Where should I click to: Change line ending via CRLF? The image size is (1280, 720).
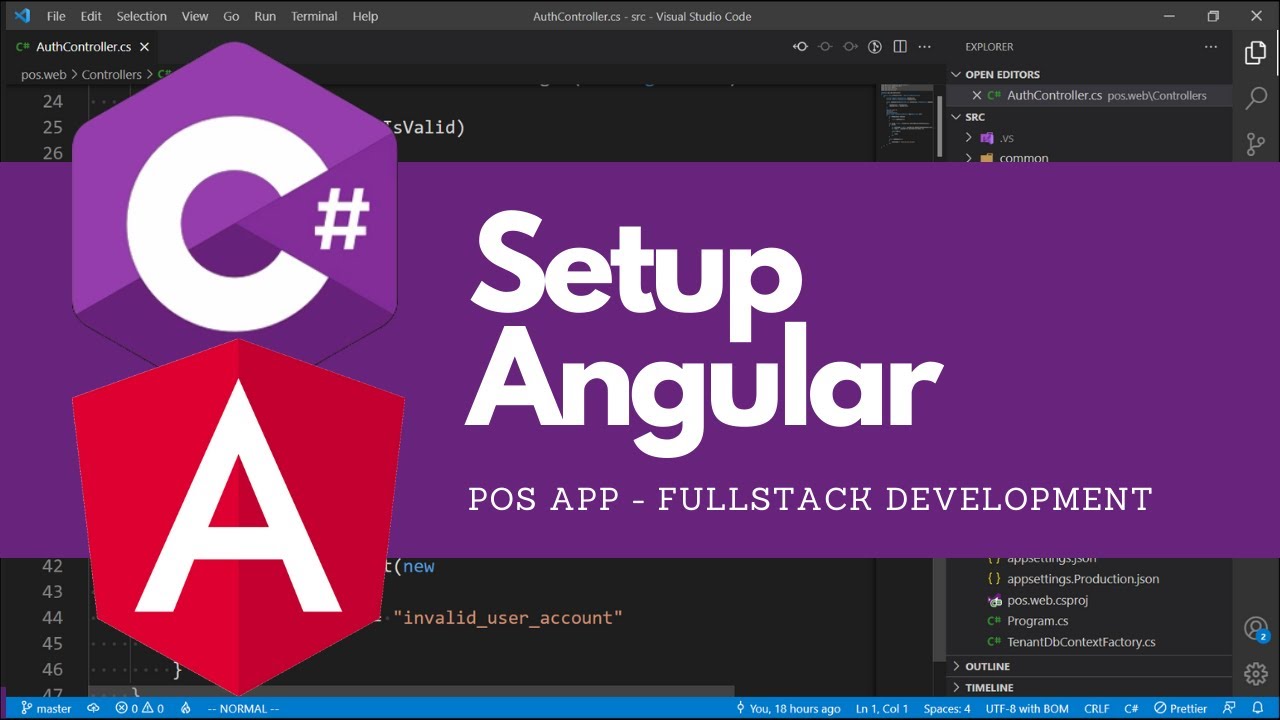tap(1096, 708)
